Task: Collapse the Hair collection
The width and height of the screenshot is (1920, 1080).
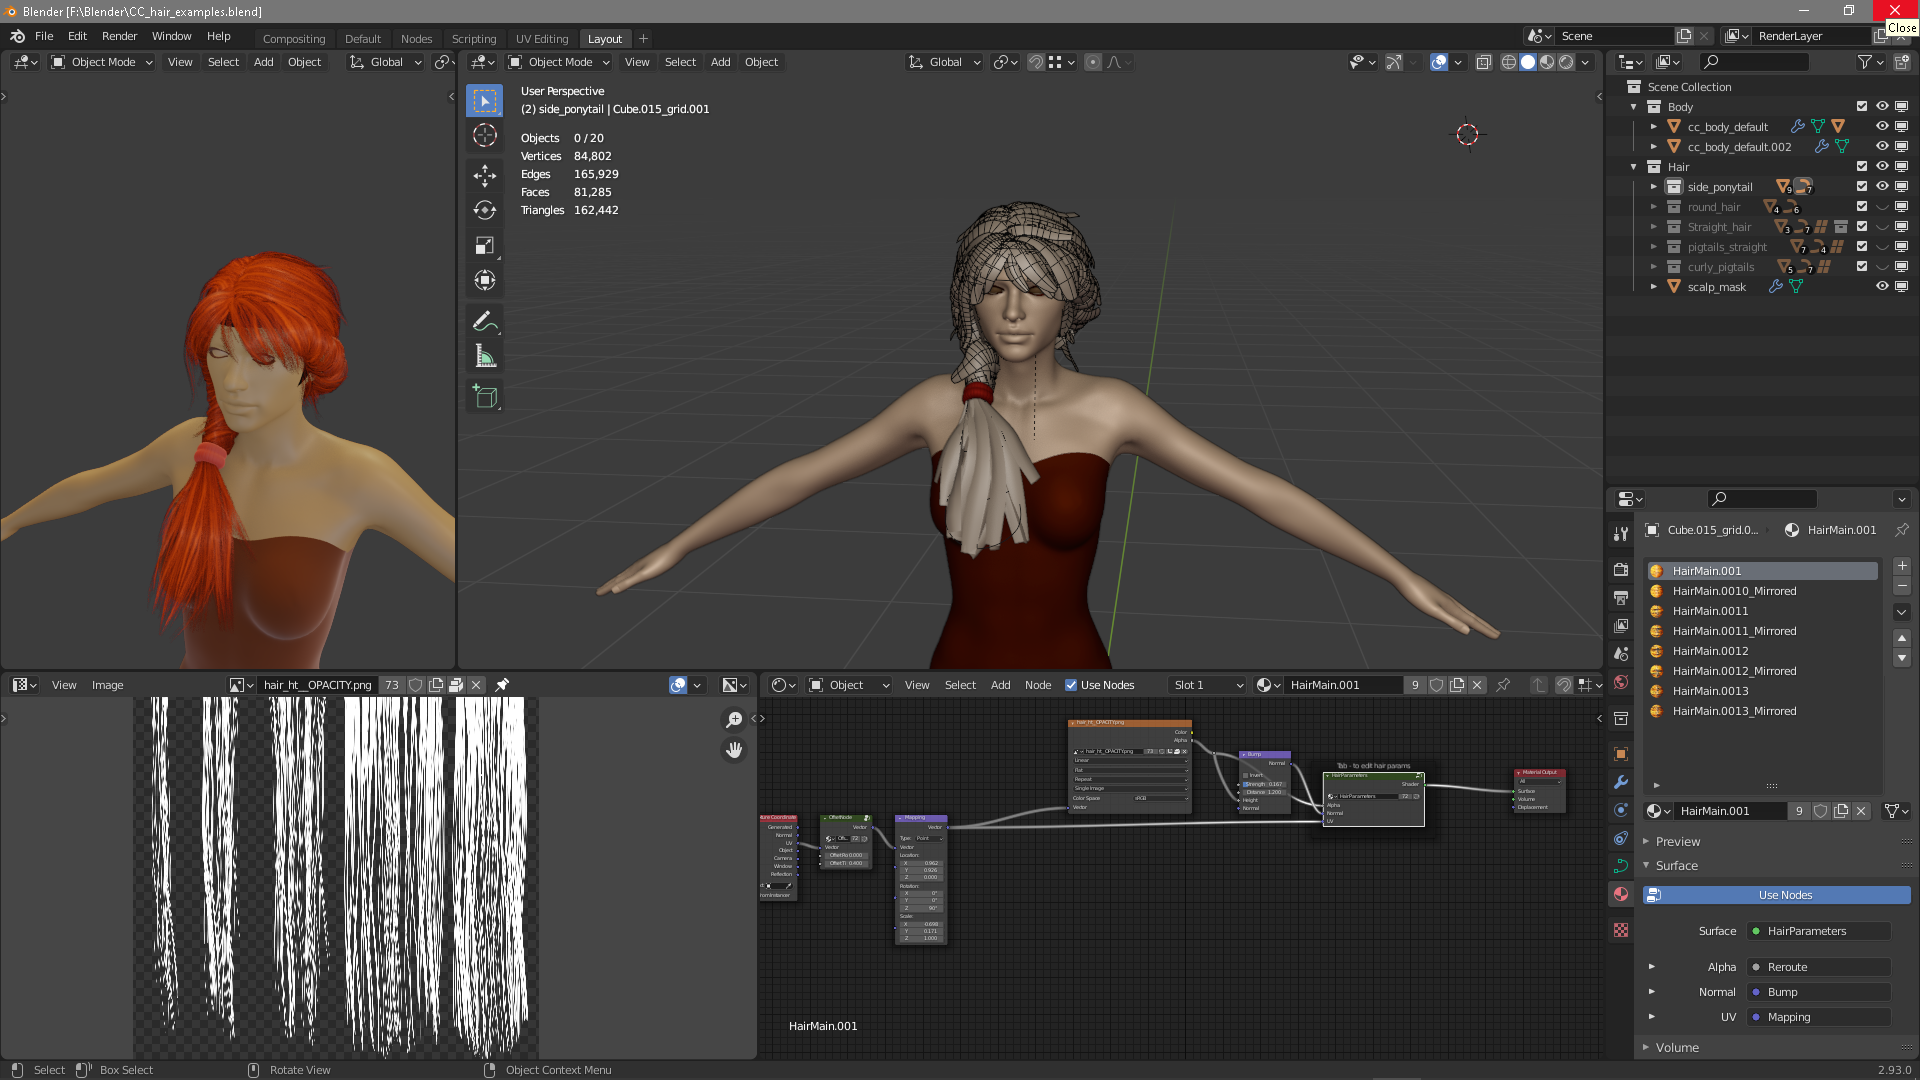Action: (x=1634, y=166)
